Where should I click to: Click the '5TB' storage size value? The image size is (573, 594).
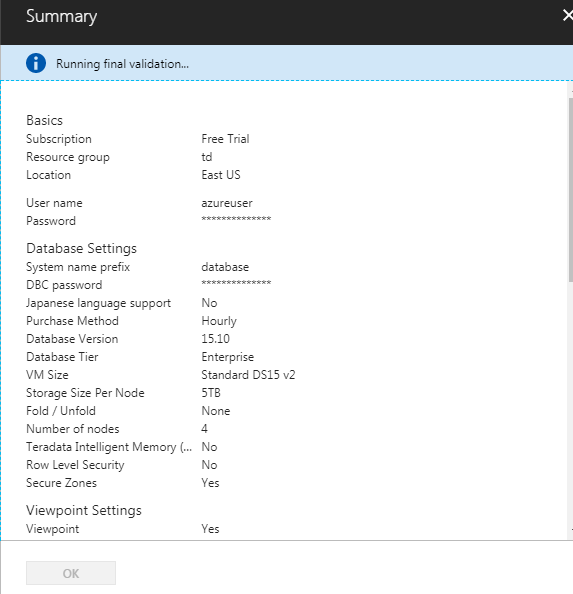pyautogui.click(x=211, y=393)
